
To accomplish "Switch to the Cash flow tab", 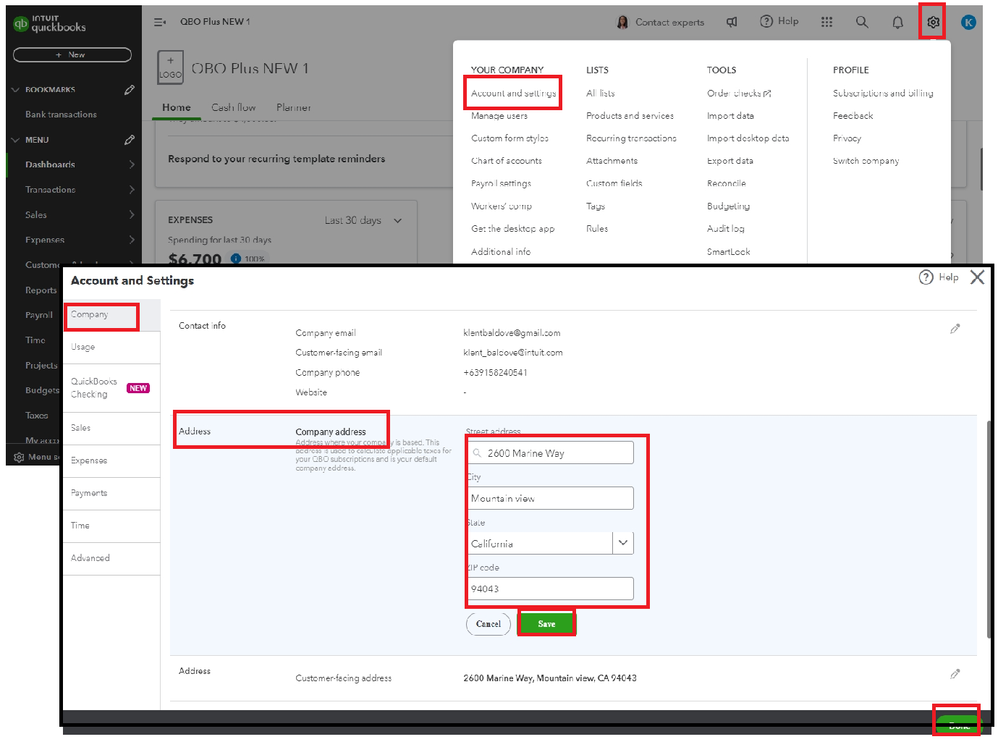I will coord(234,108).
